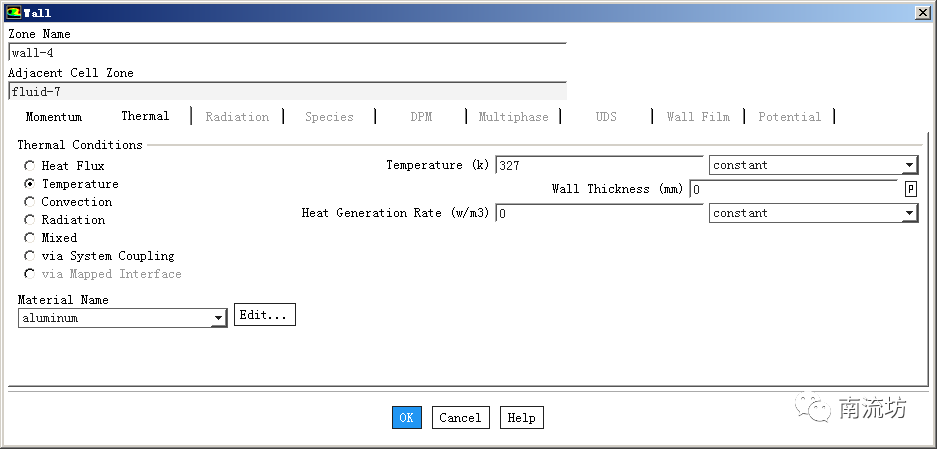Switch to the Momentum tab
This screenshot has height=449, width=937.
[54, 117]
